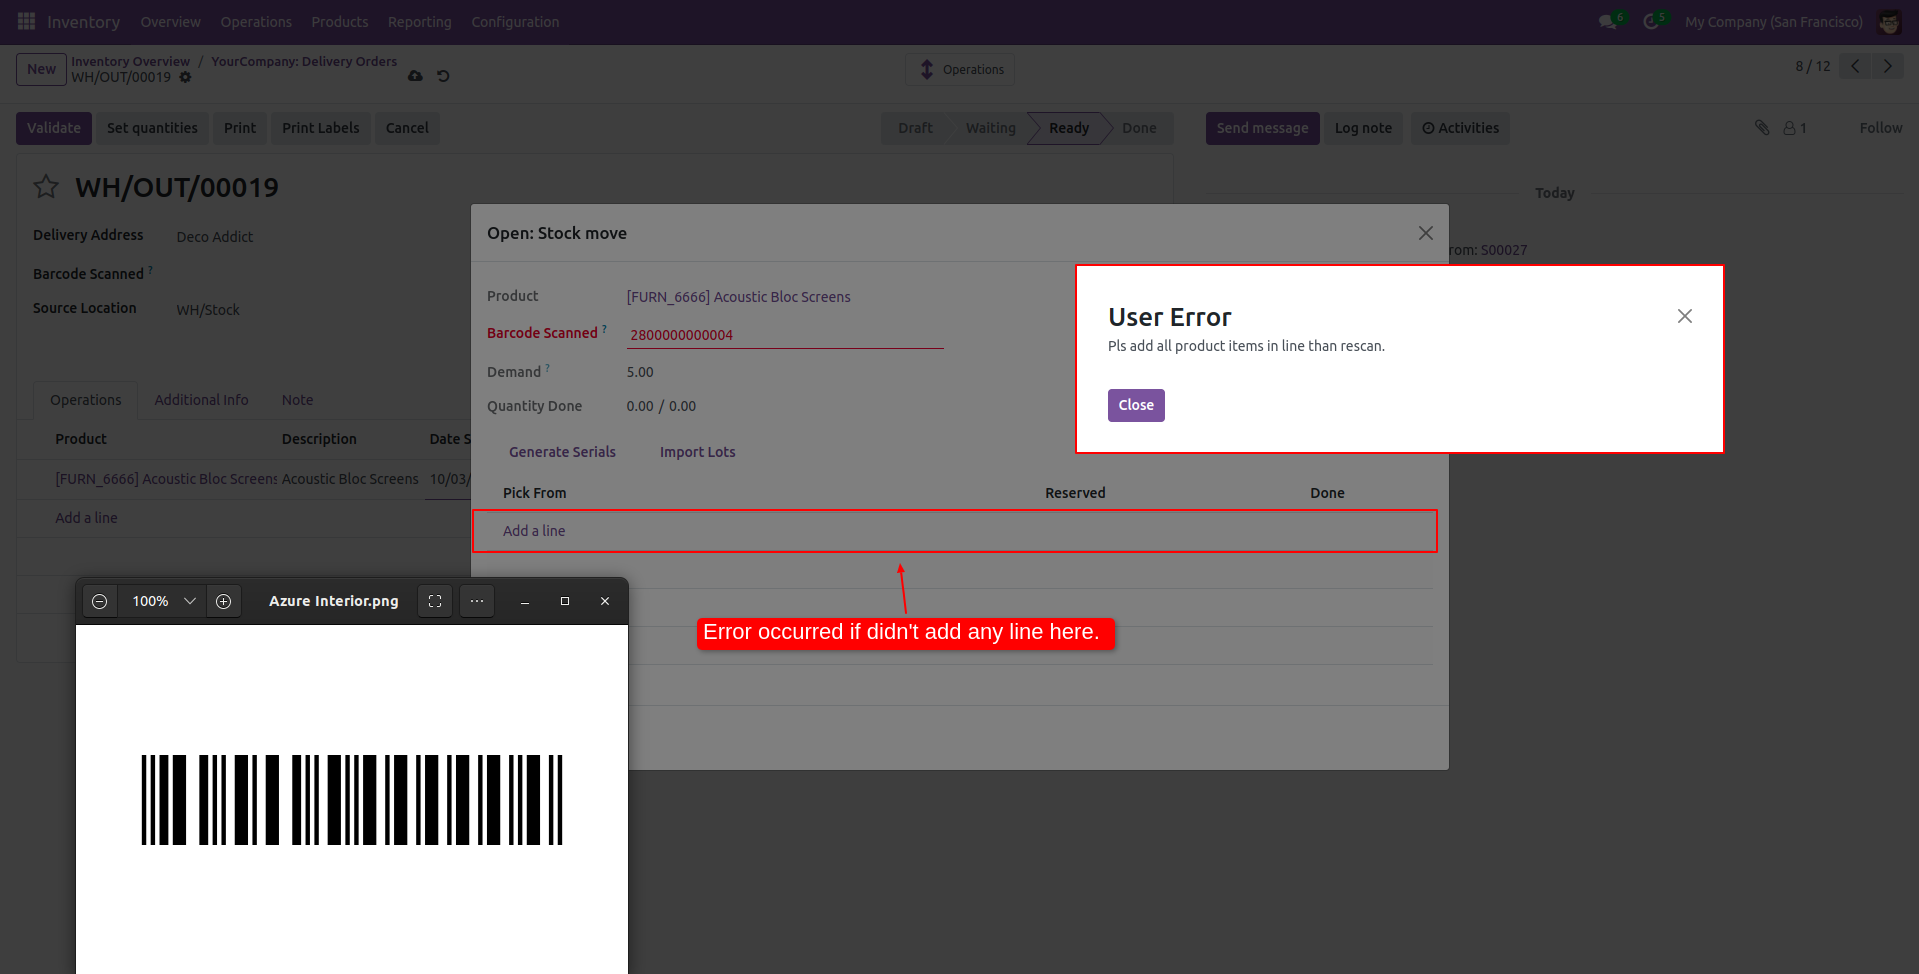Click the barcode image in viewer
1919x974 pixels.
(x=352, y=800)
